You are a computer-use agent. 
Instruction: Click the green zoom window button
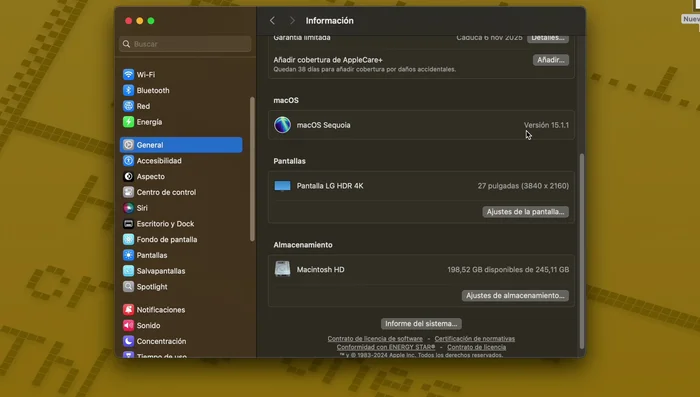(151, 21)
